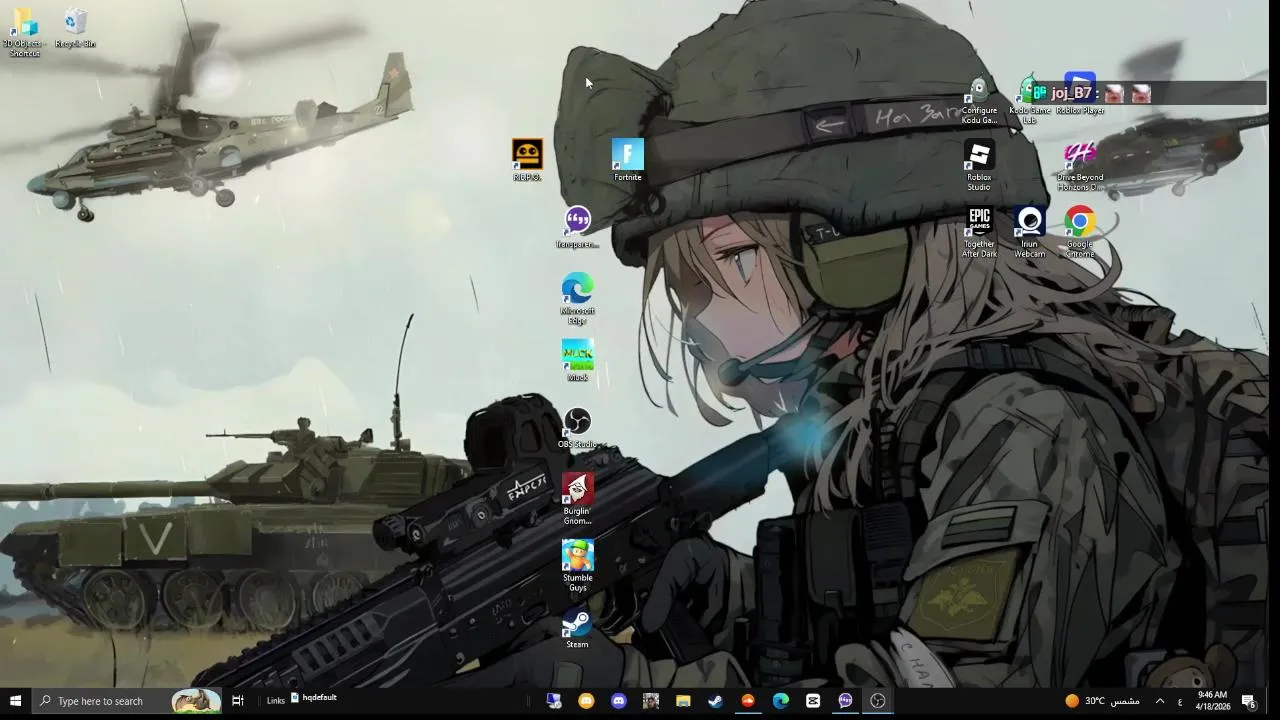Open the 9:46 AM clock and calendar
Image resolution: width=1280 pixels, height=720 pixels.
click(1212, 701)
